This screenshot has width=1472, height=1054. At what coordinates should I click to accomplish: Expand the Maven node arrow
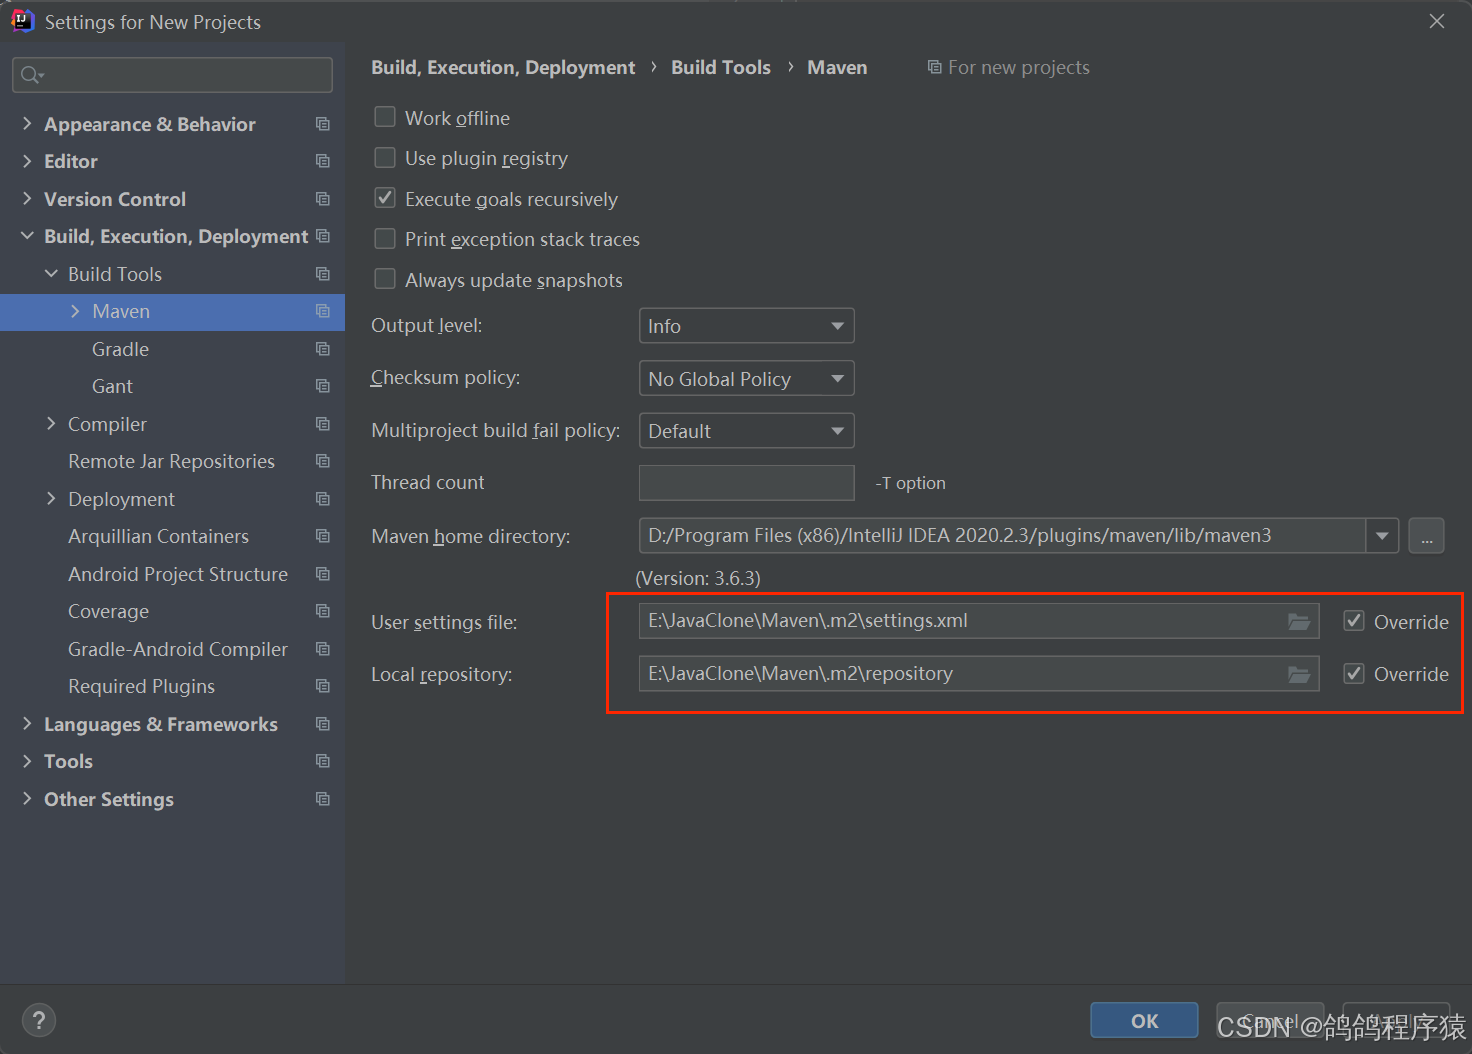(x=75, y=311)
